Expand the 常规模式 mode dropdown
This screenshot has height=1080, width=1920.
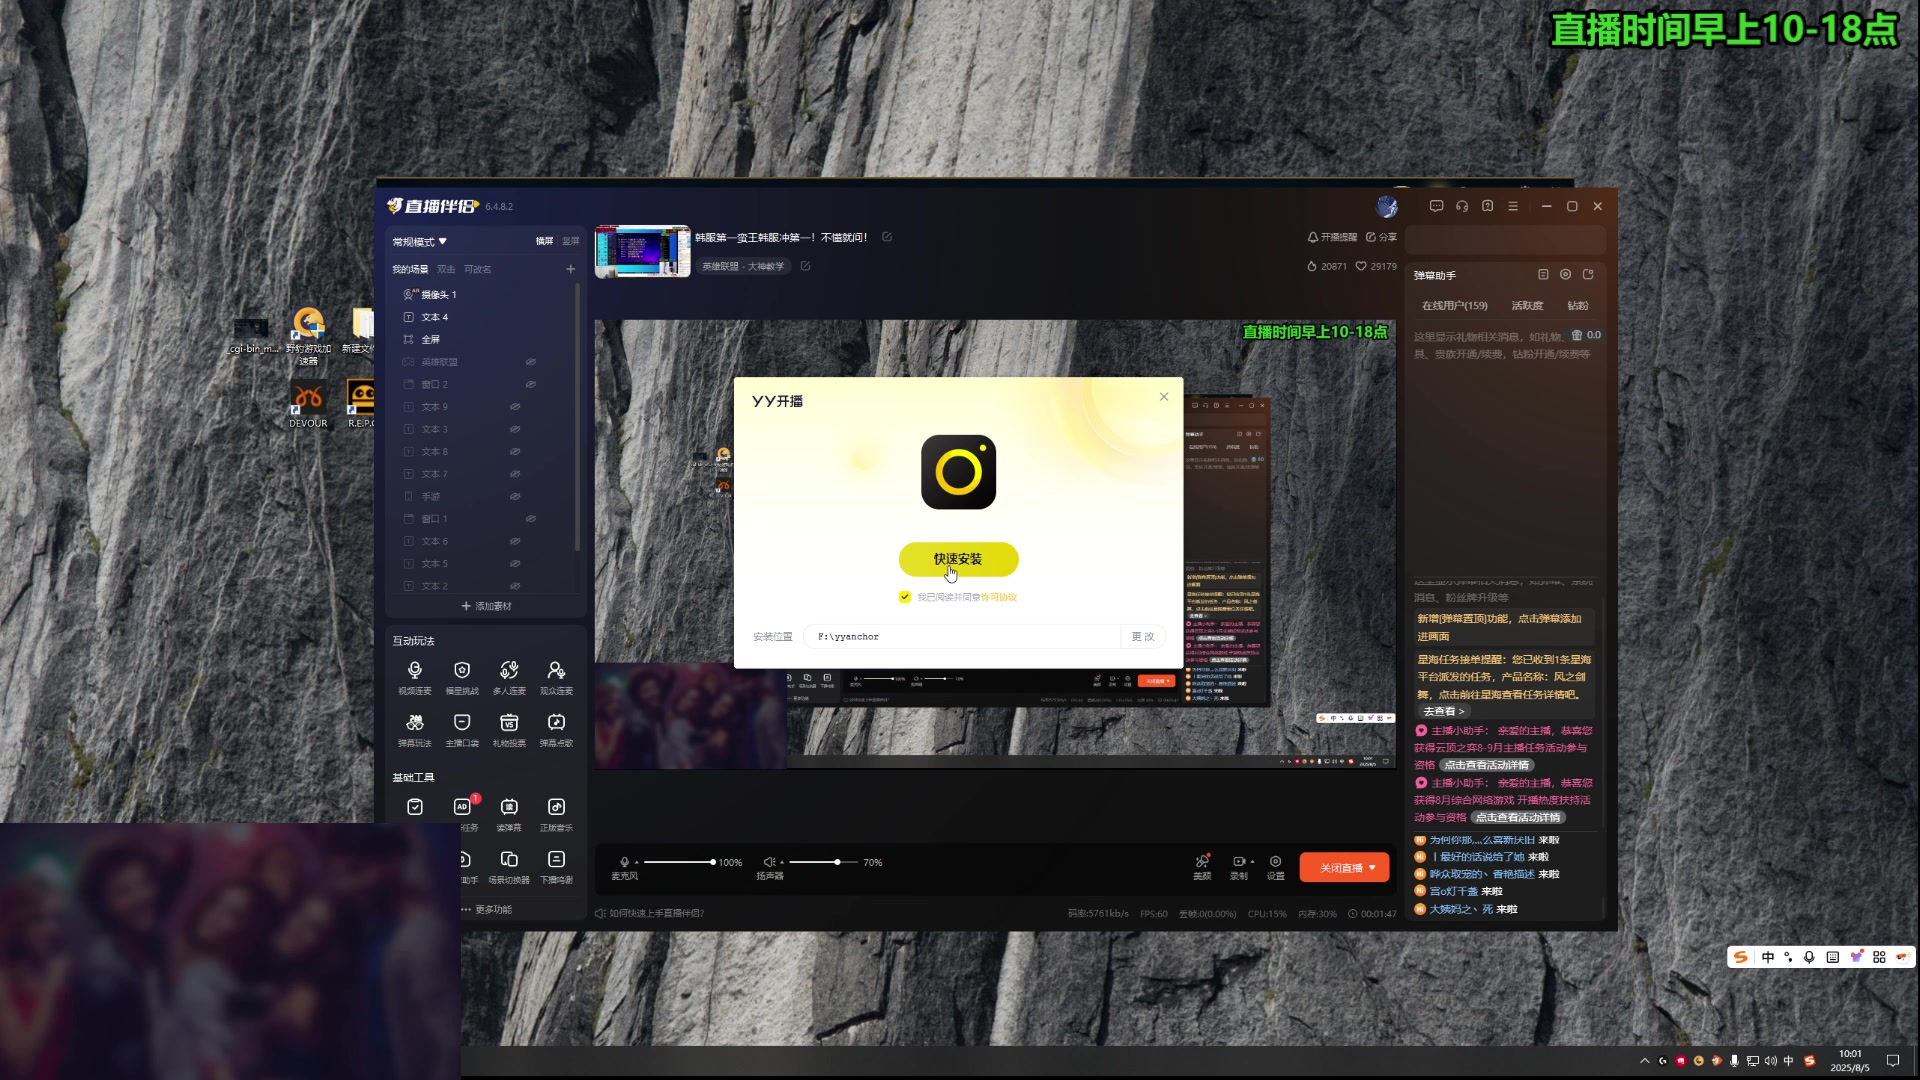[420, 242]
